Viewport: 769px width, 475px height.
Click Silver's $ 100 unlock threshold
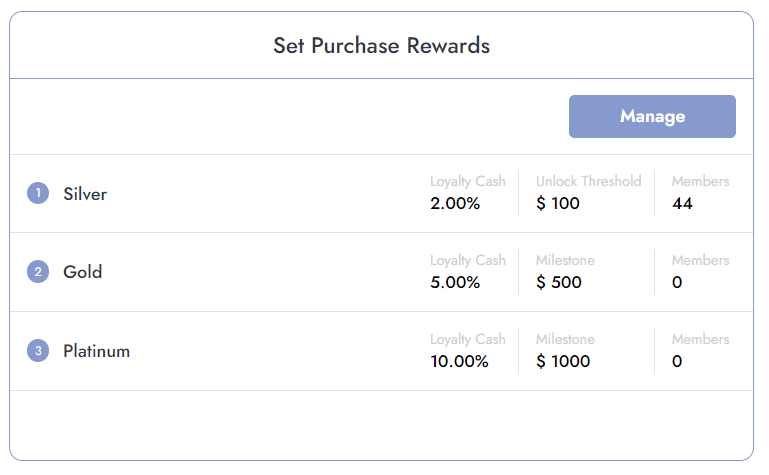(558, 203)
